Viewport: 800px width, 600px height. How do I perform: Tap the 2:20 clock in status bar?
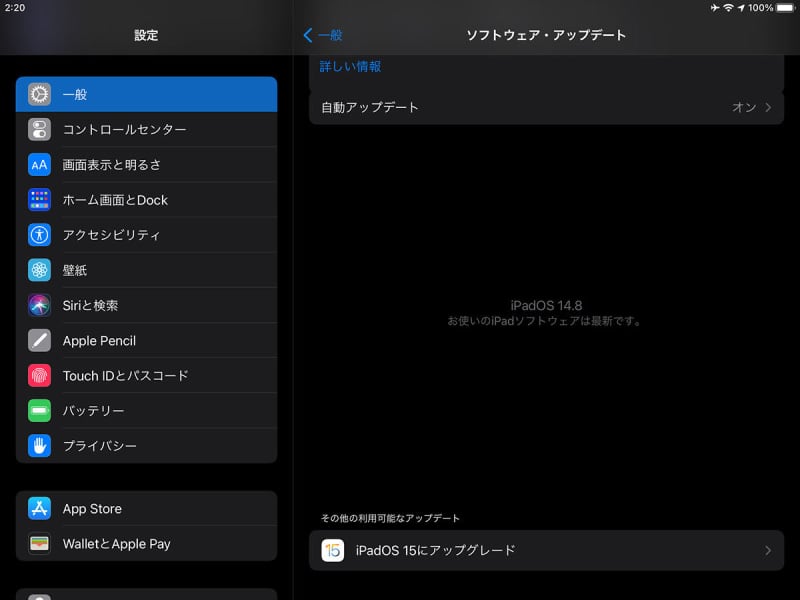pos(15,8)
